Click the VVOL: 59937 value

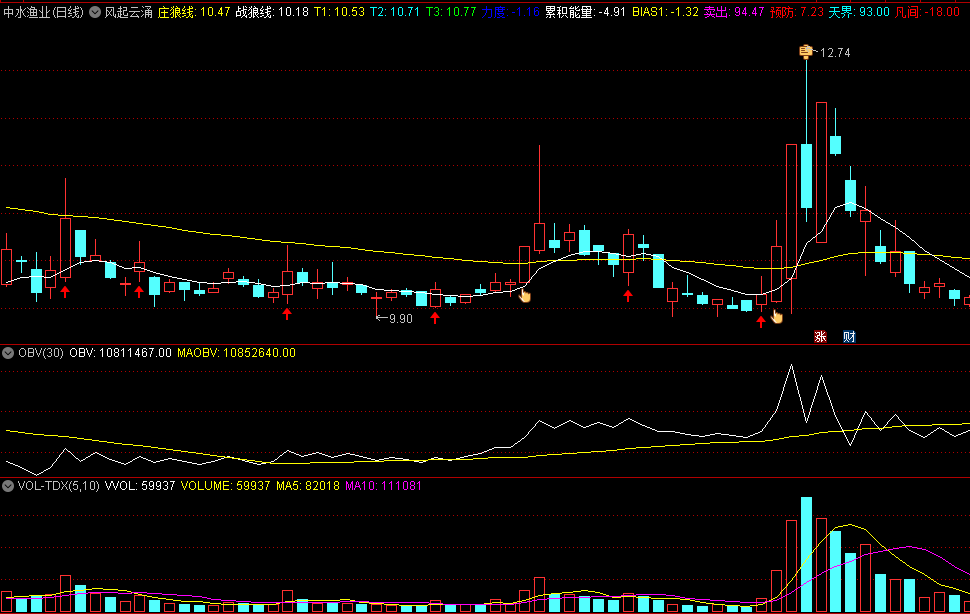pyautogui.click(x=140, y=486)
